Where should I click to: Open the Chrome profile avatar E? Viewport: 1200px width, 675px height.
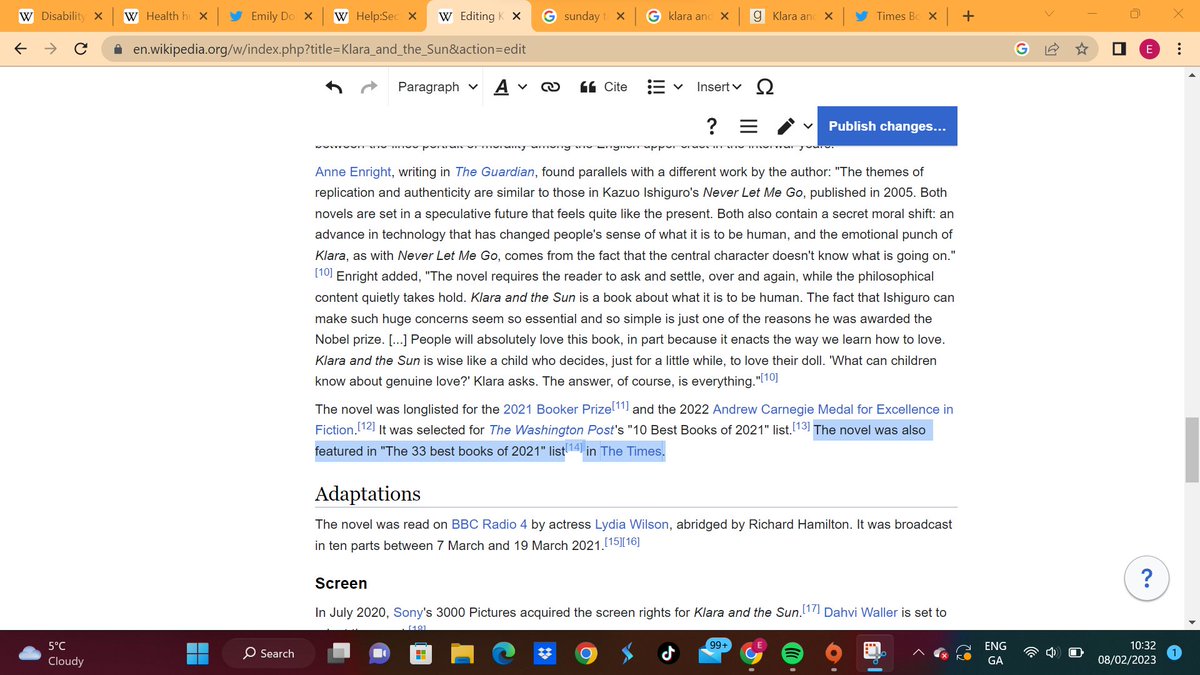[x=1150, y=48]
